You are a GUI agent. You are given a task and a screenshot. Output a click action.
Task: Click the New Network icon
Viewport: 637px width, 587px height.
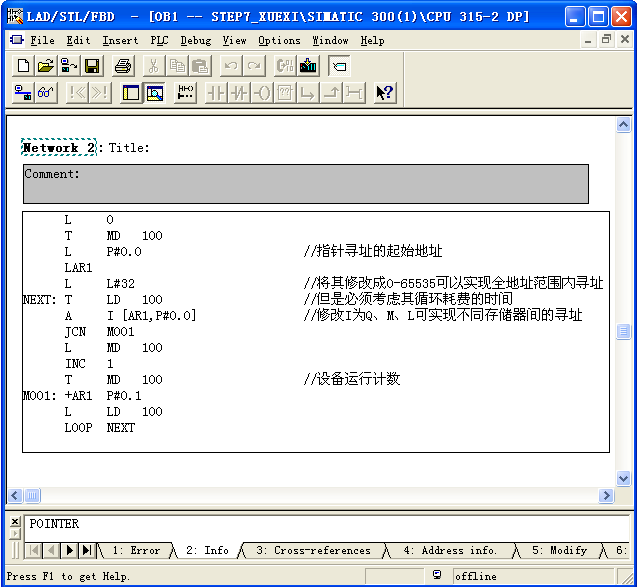pyautogui.click(x=185, y=93)
